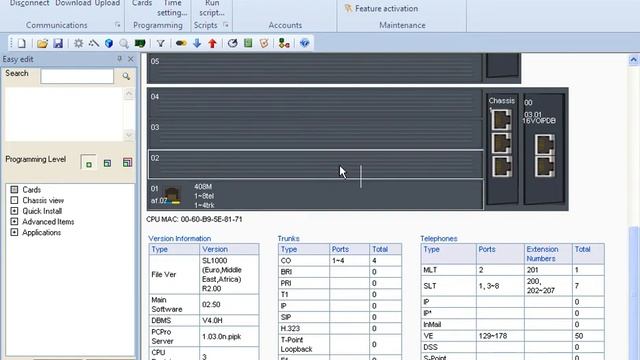
Task: Click the search results scroll-up arrow
Action: pos(129,93)
